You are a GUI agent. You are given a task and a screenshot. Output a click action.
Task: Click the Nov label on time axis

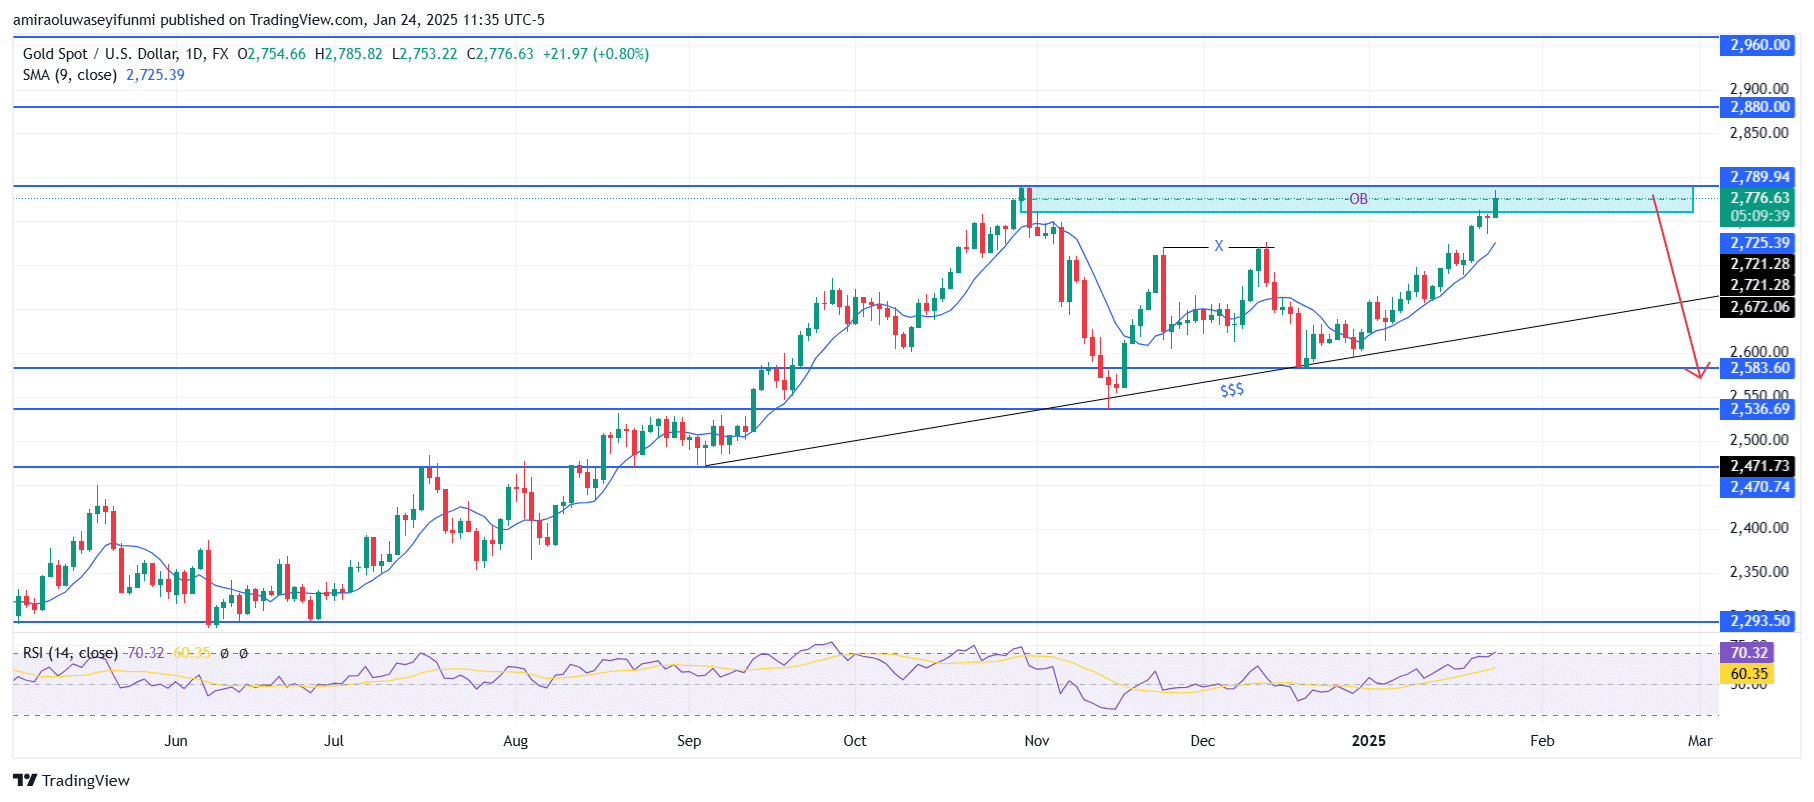pyautogui.click(x=1037, y=741)
